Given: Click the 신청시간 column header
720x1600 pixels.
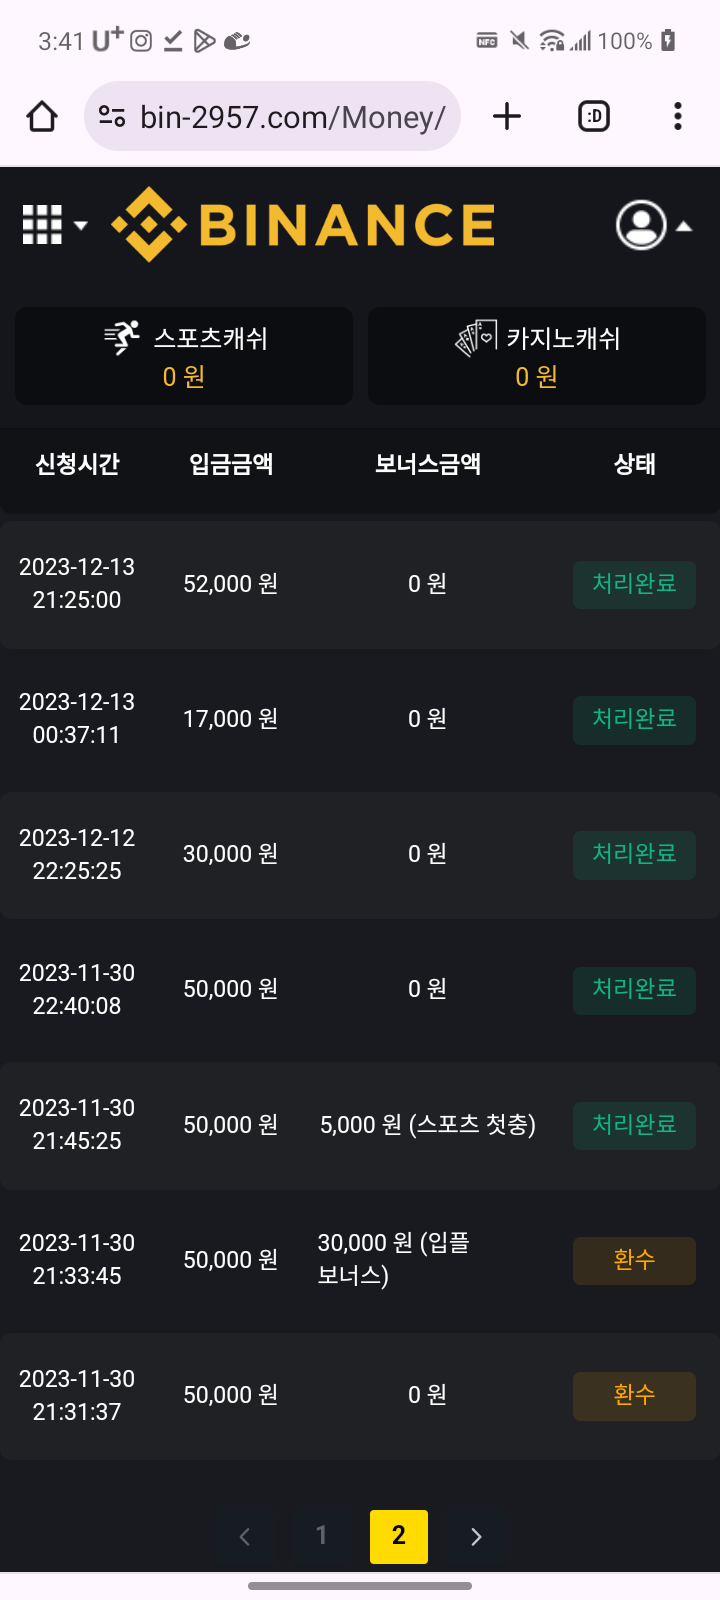Looking at the screenshot, I should tap(77, 464).
